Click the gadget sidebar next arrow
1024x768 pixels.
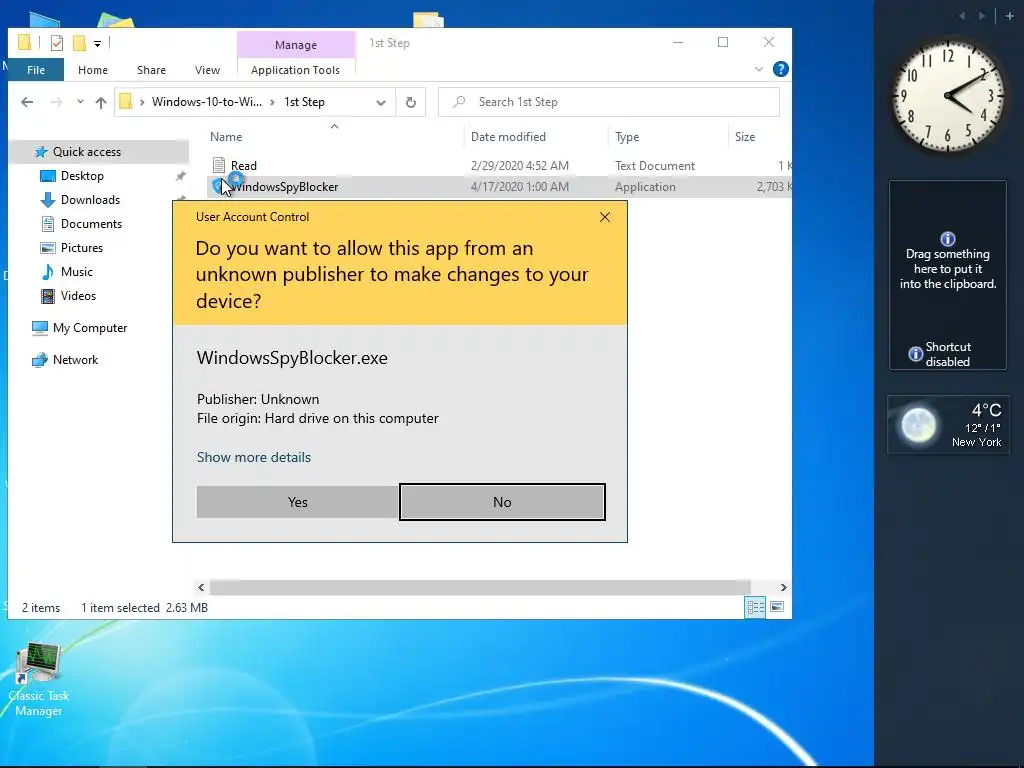982,16
